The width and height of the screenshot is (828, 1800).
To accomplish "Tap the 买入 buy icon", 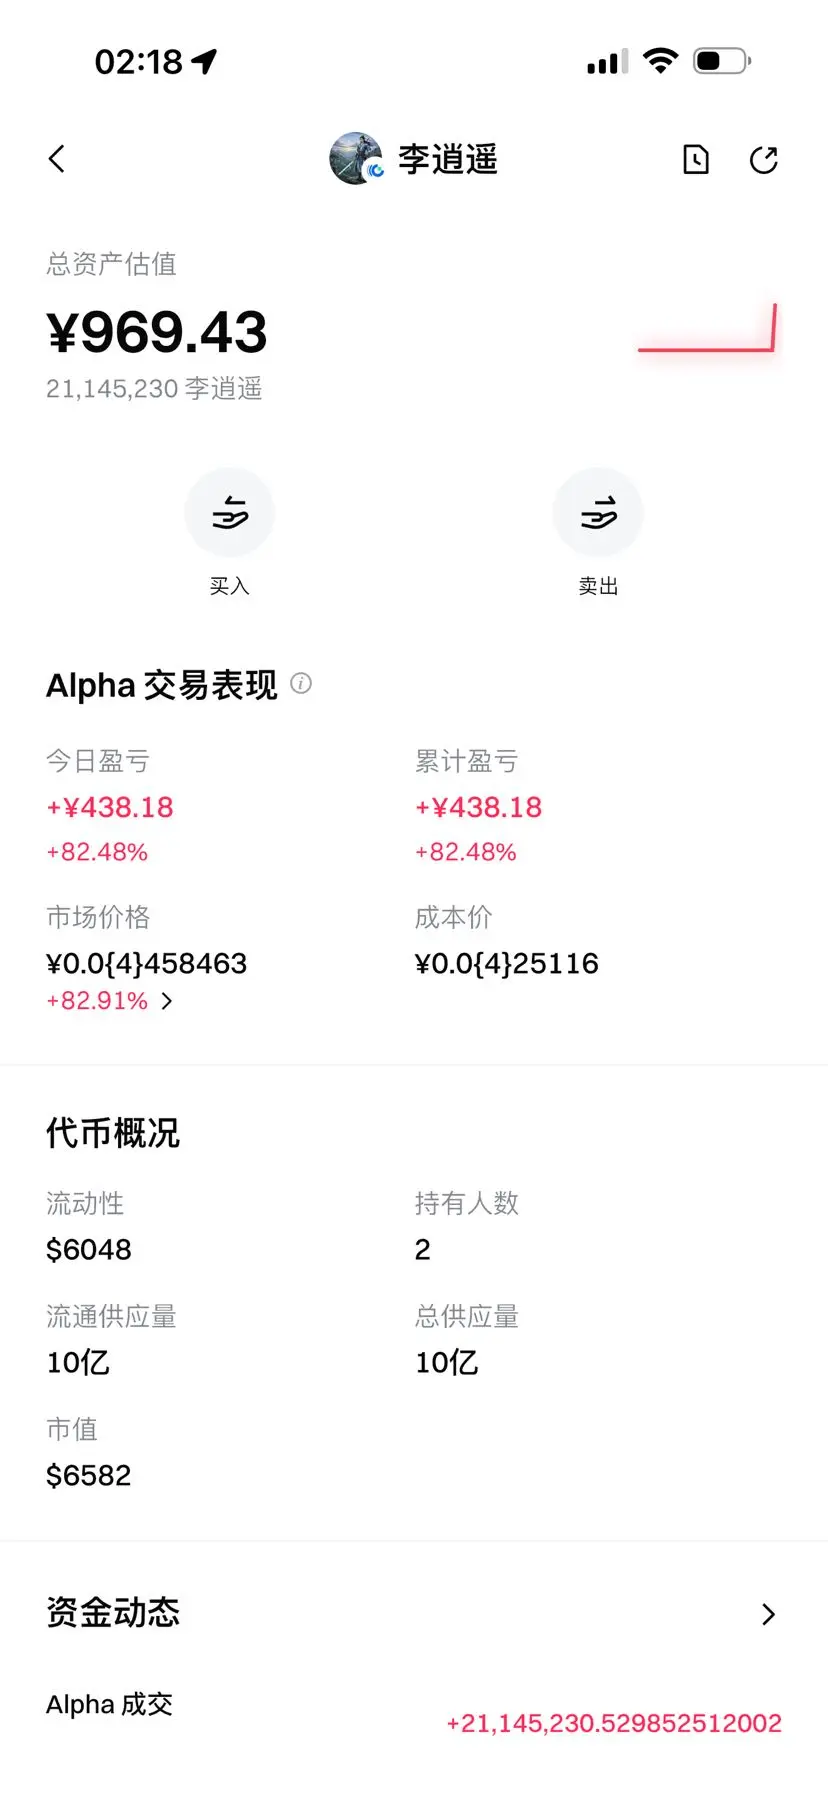I will coord(229,513).
